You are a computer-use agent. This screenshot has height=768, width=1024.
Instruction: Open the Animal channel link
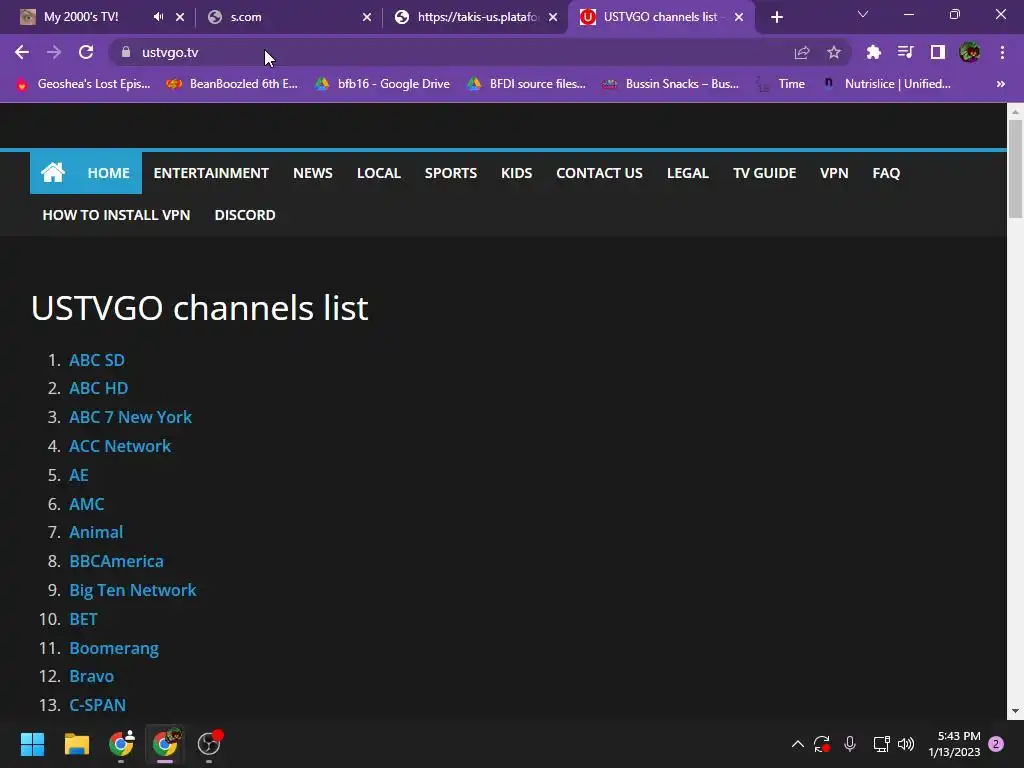click(96, 532)
